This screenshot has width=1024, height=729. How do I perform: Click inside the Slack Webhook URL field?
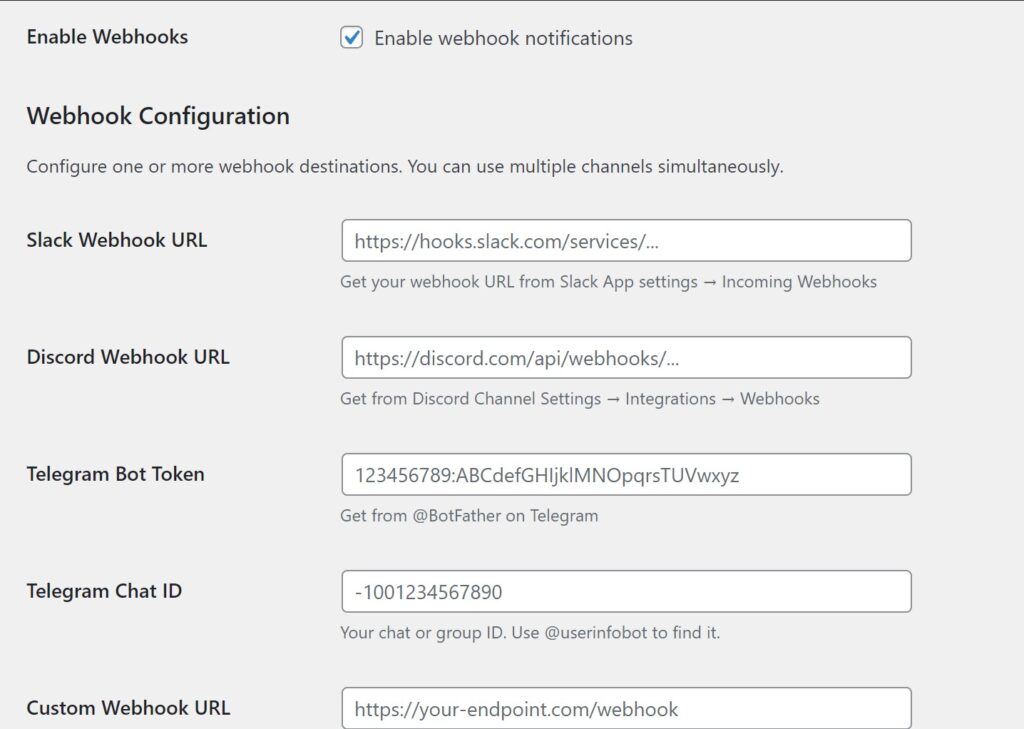click(627, 240)
